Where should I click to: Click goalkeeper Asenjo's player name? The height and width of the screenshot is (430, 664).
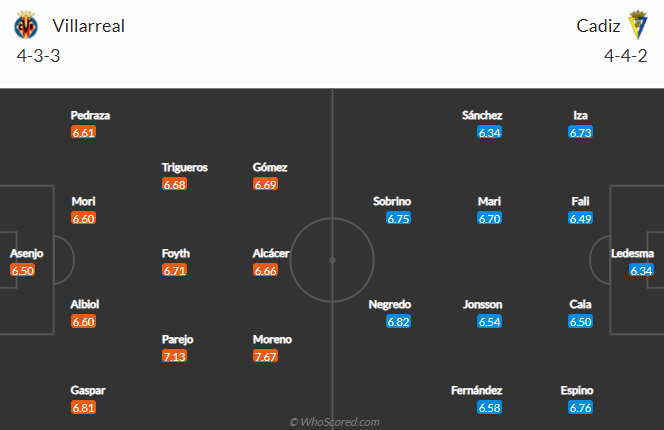(x=27, y=253)
